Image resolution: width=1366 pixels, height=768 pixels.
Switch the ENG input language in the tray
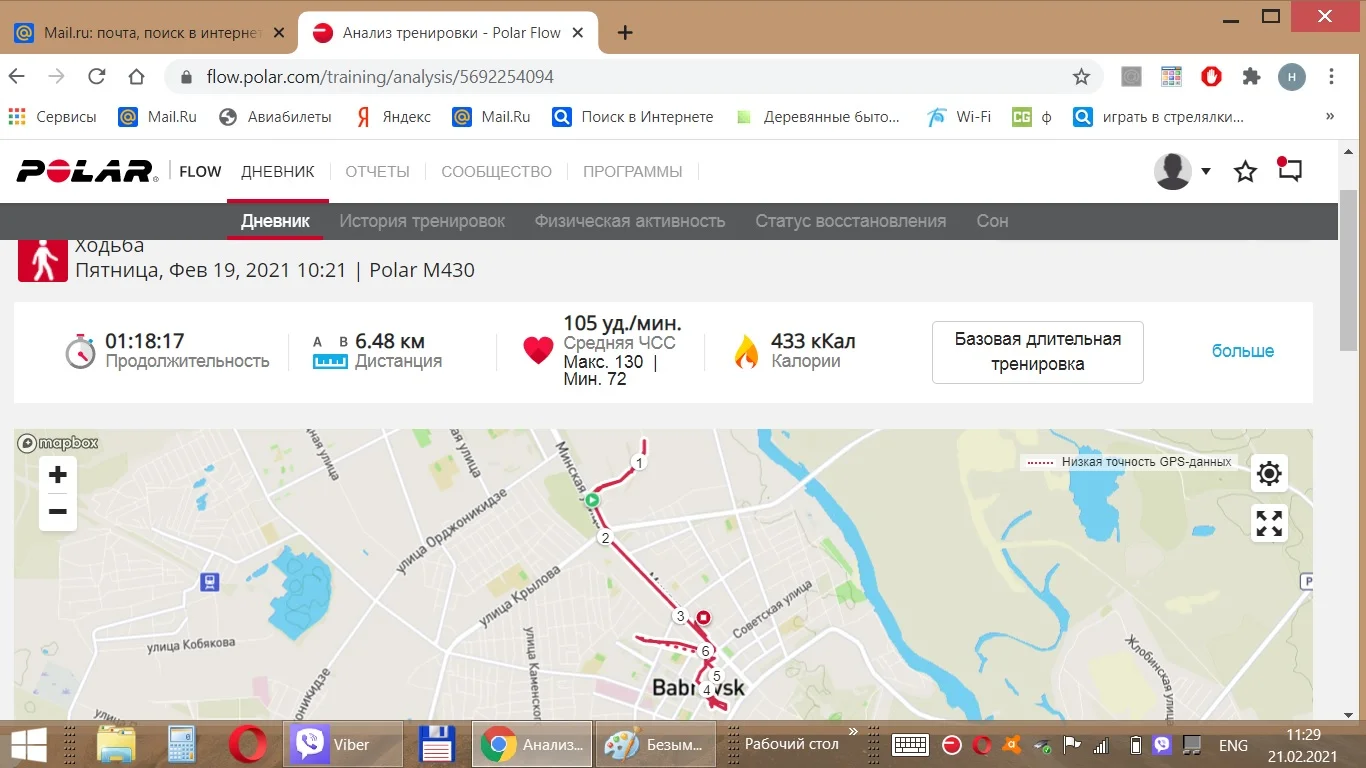[1233, 745]
